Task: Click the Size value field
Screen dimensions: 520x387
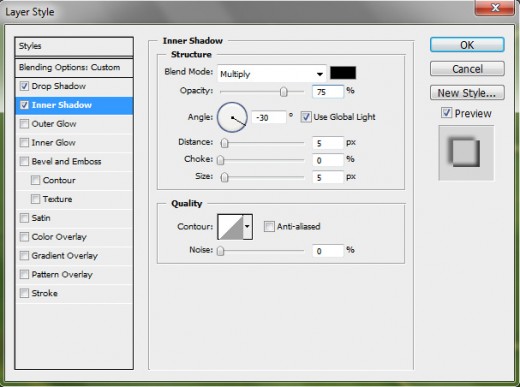Action: pyautogui.click(x=328, y=177)
